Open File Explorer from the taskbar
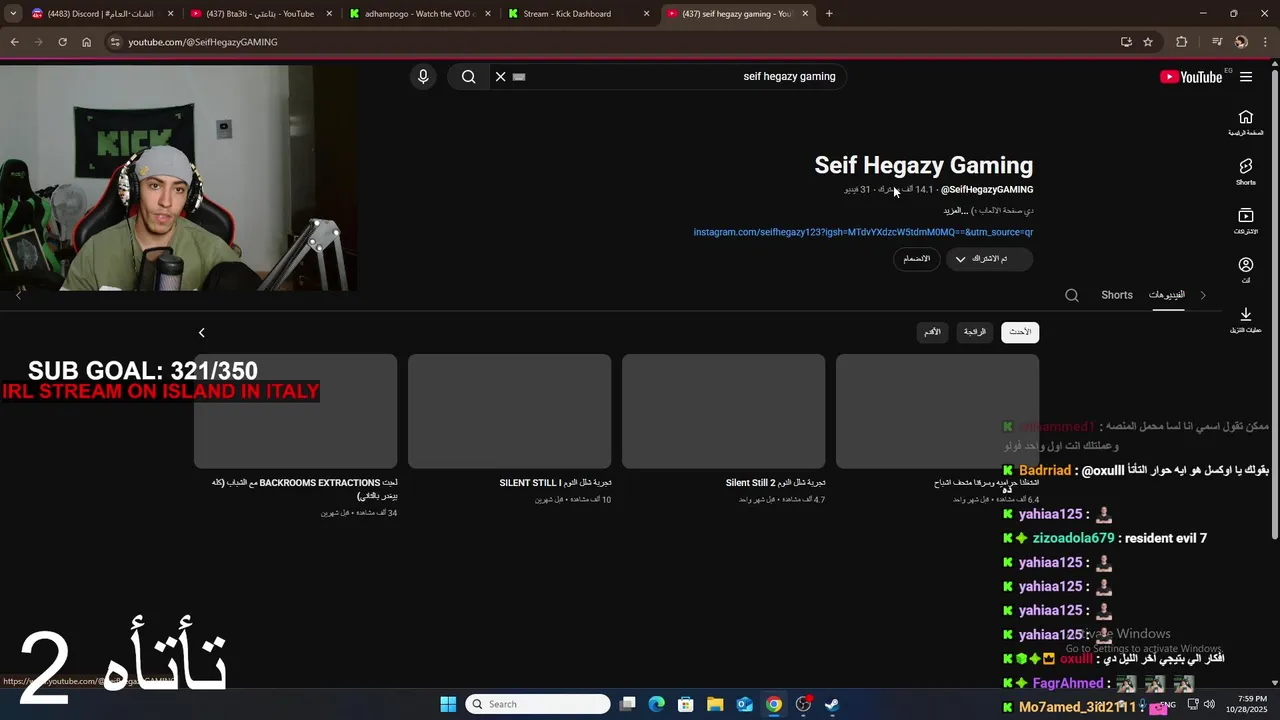1280x720 pixels. pyautogui.click(x=715, y=704)
